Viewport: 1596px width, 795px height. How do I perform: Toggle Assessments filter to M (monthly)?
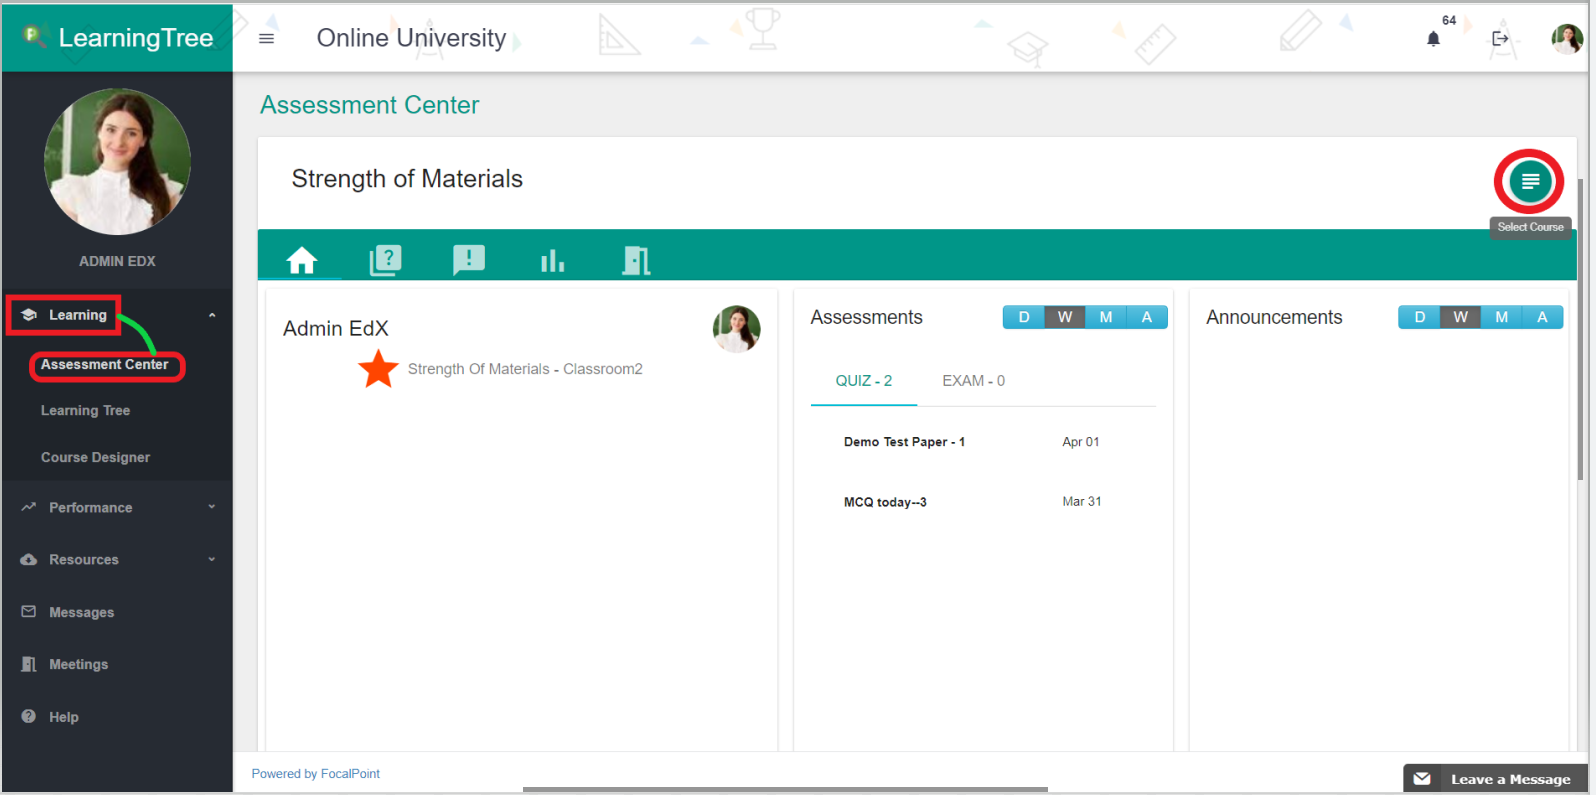tap(1105, 317)
